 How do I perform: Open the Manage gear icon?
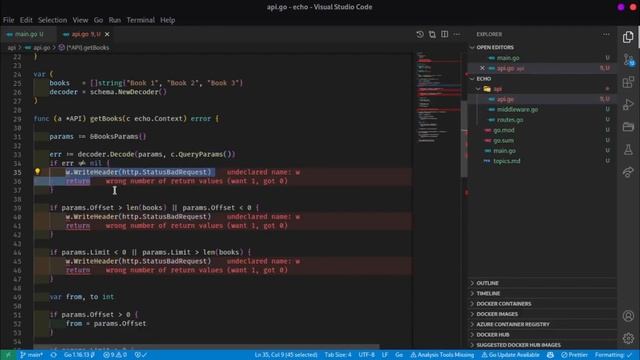[x=628, y=338]
